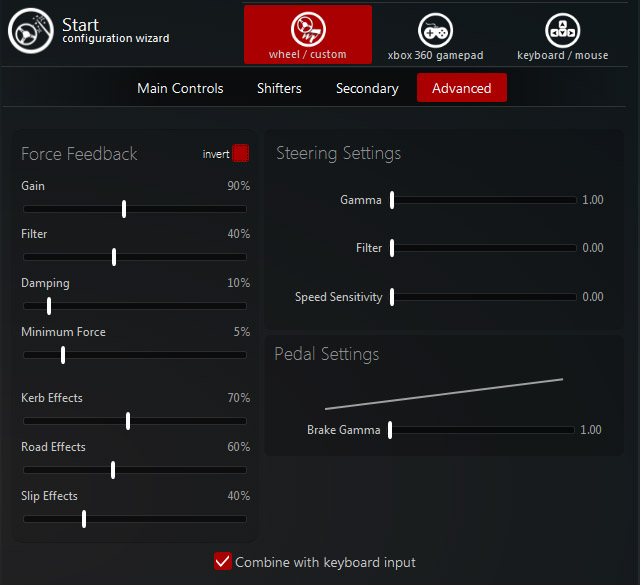The width and height of the screenshot is (640, 585).
Task: Set the Minimum Force slider
Action: coord(62,355)
